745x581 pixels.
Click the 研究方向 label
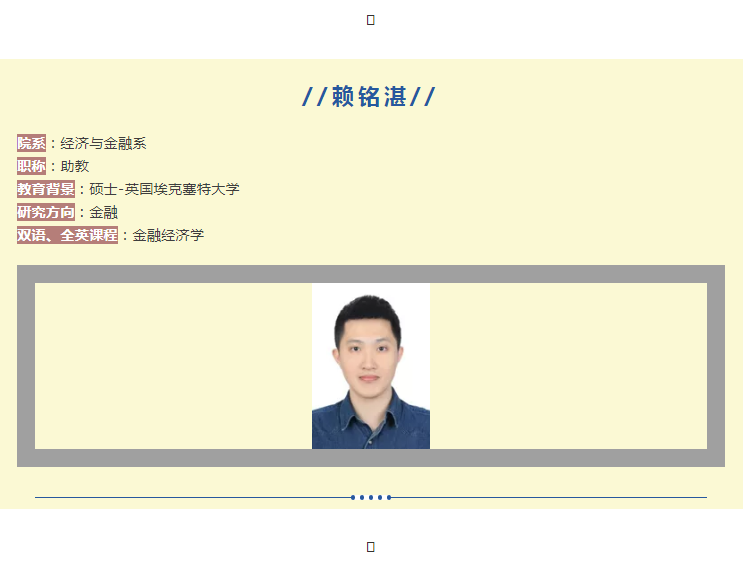tap(46, 212)
